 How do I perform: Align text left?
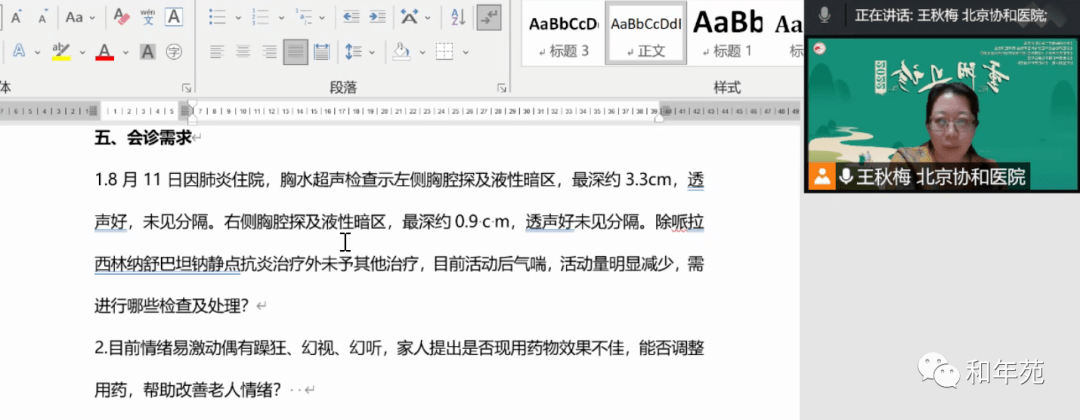217,52
